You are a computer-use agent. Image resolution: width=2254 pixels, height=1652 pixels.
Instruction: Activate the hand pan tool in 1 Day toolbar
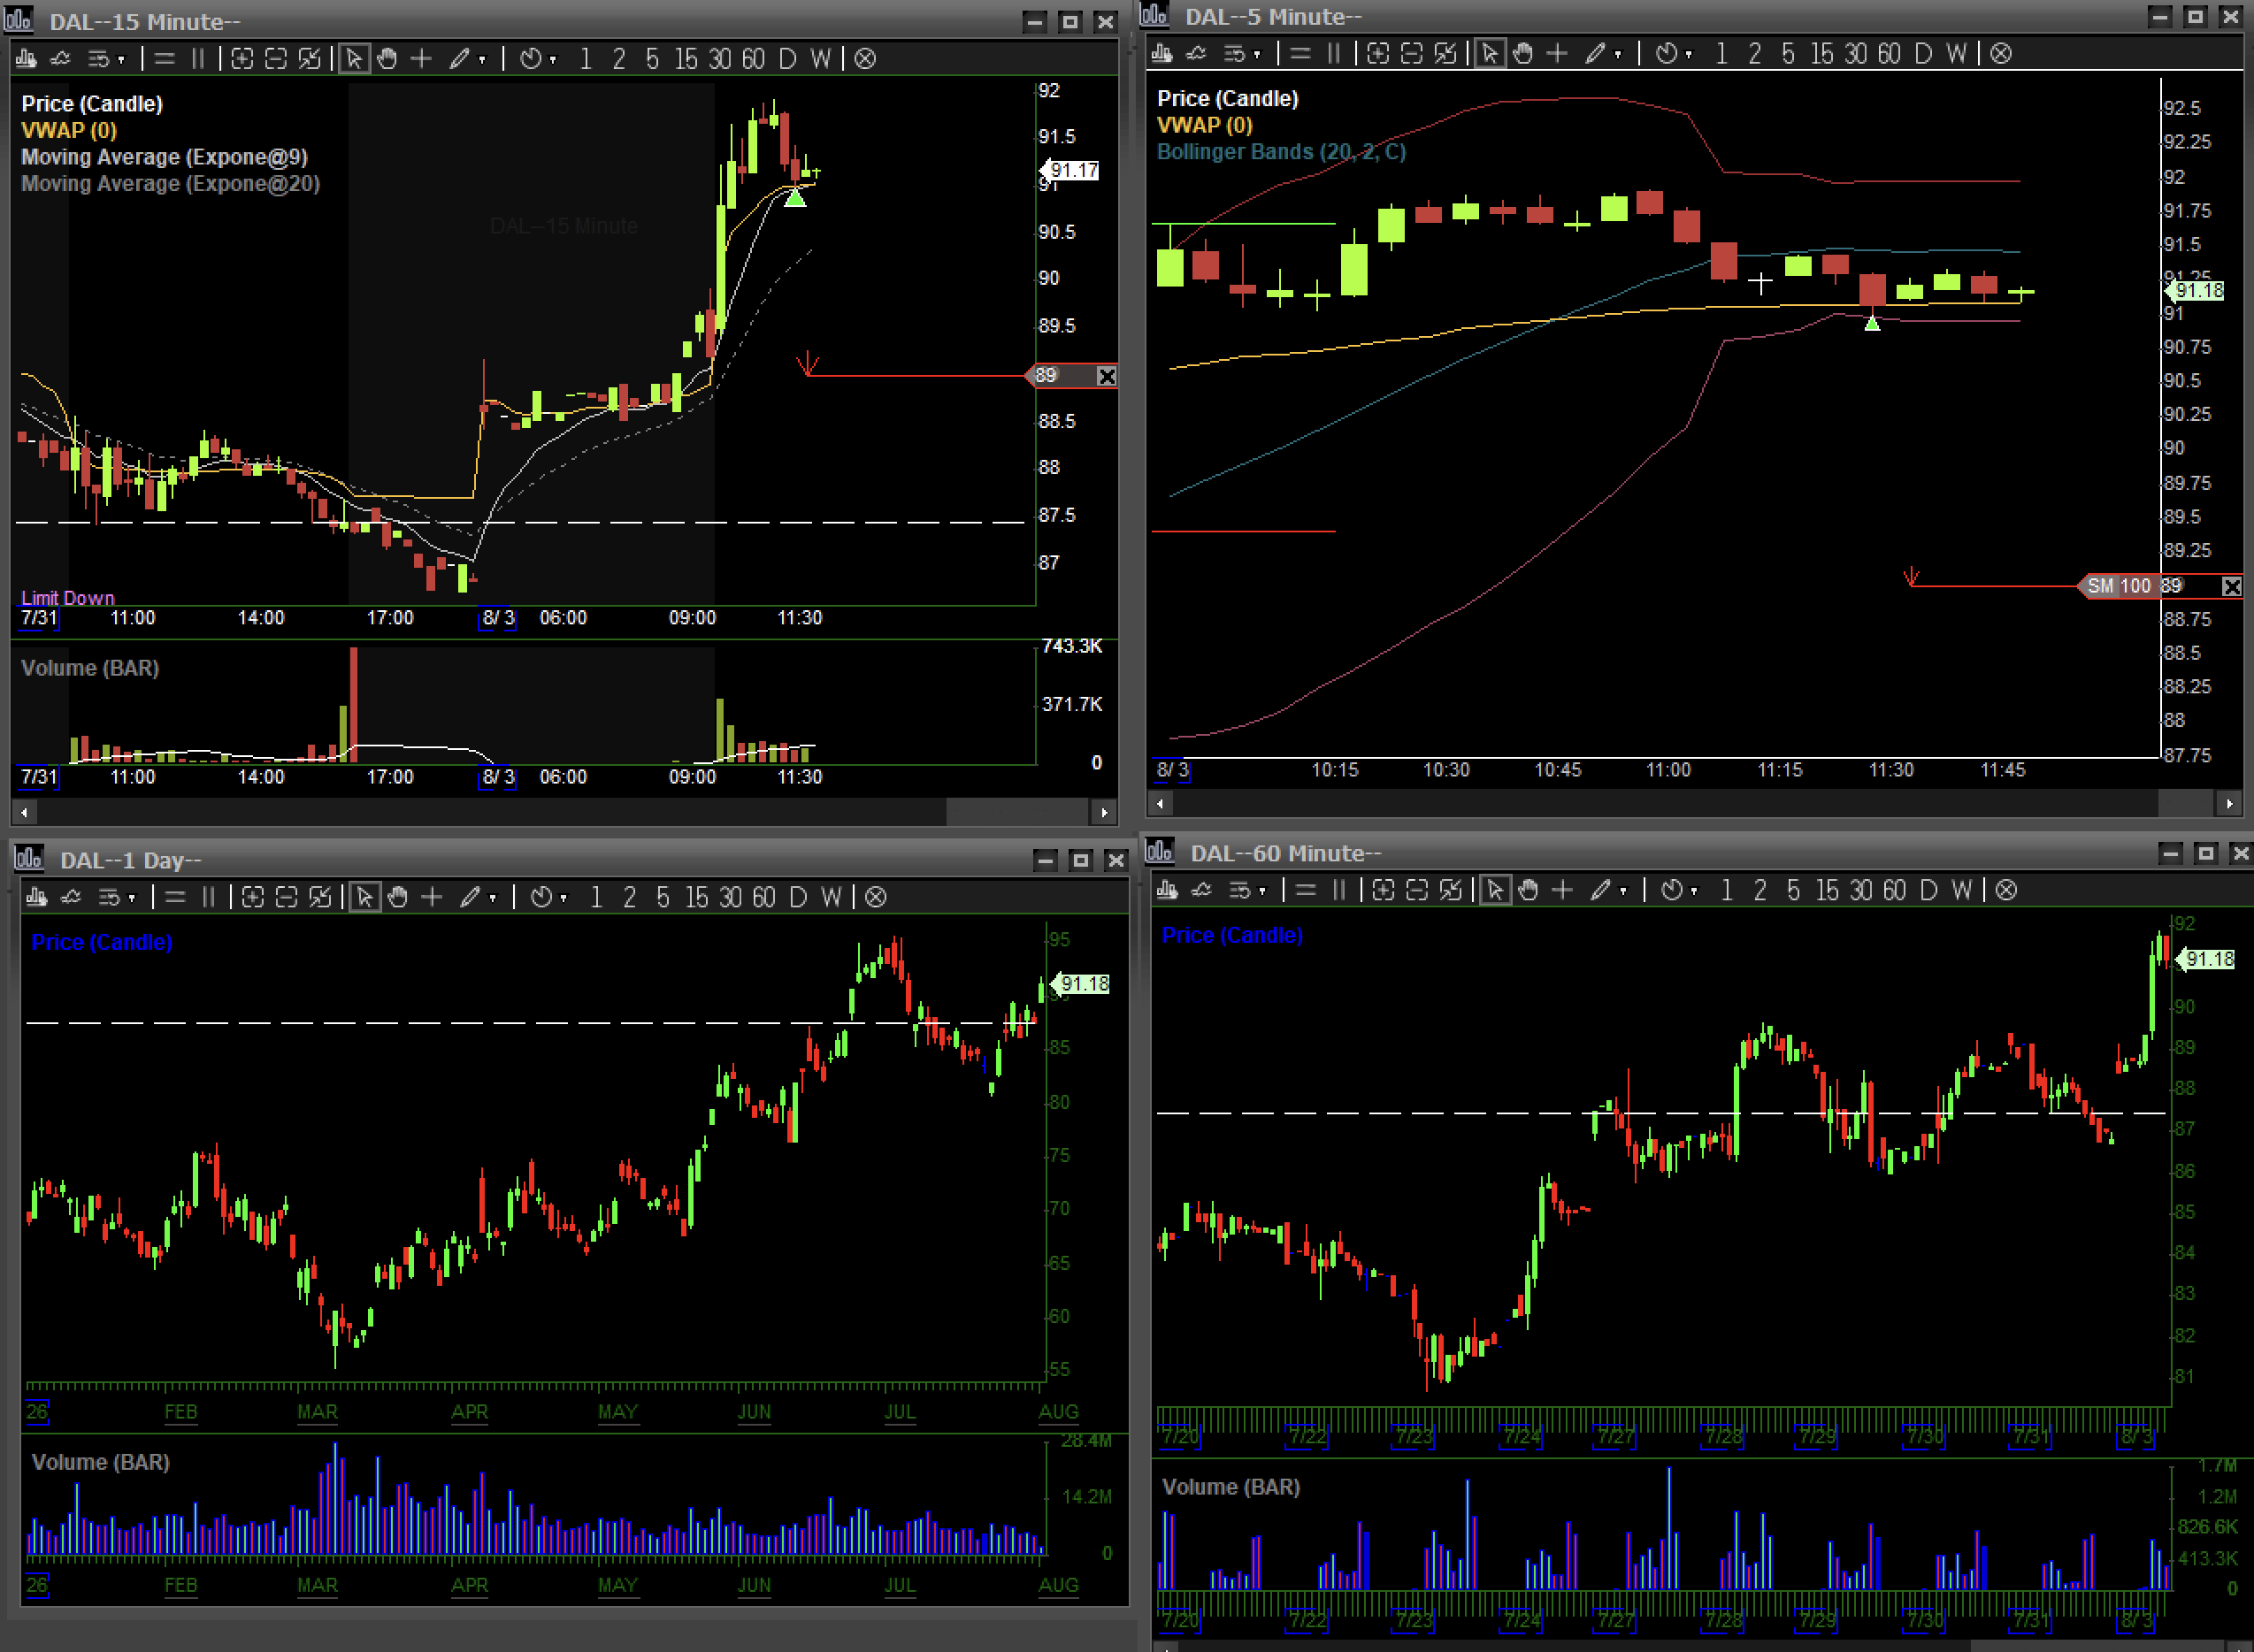tap(398, 897)
